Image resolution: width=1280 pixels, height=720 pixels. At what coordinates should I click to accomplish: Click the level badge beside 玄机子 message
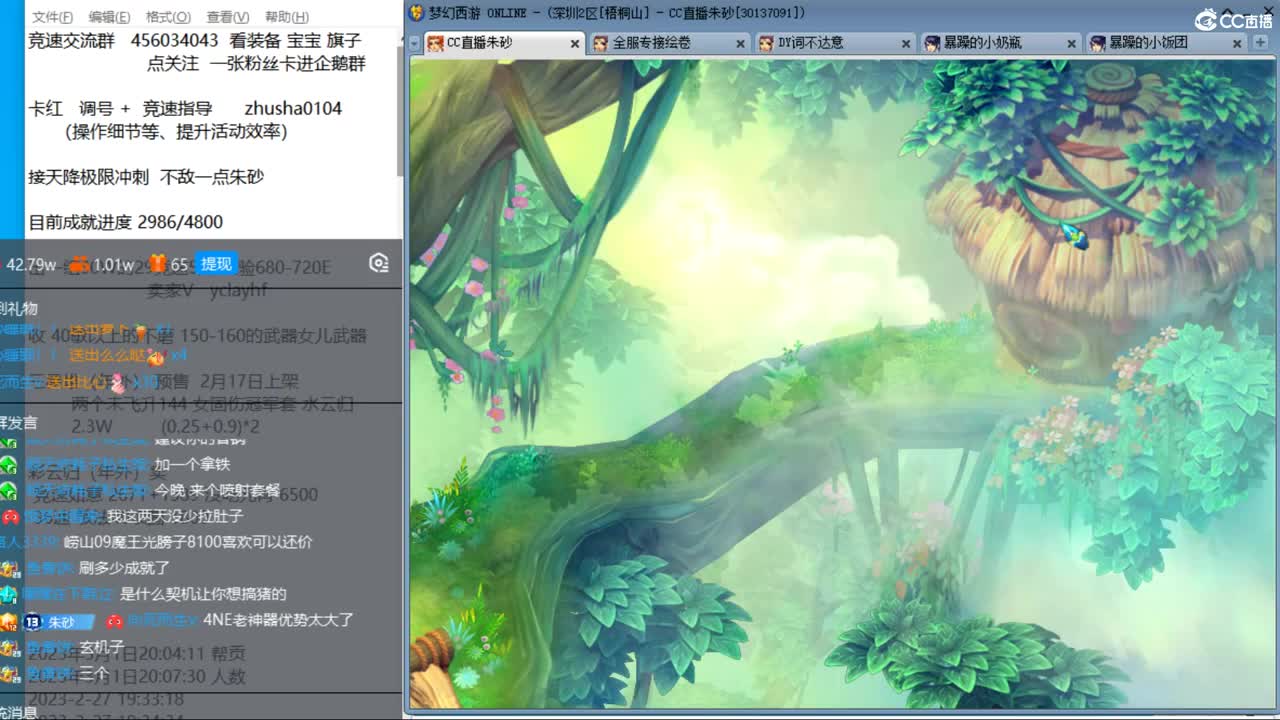(9, 647)
